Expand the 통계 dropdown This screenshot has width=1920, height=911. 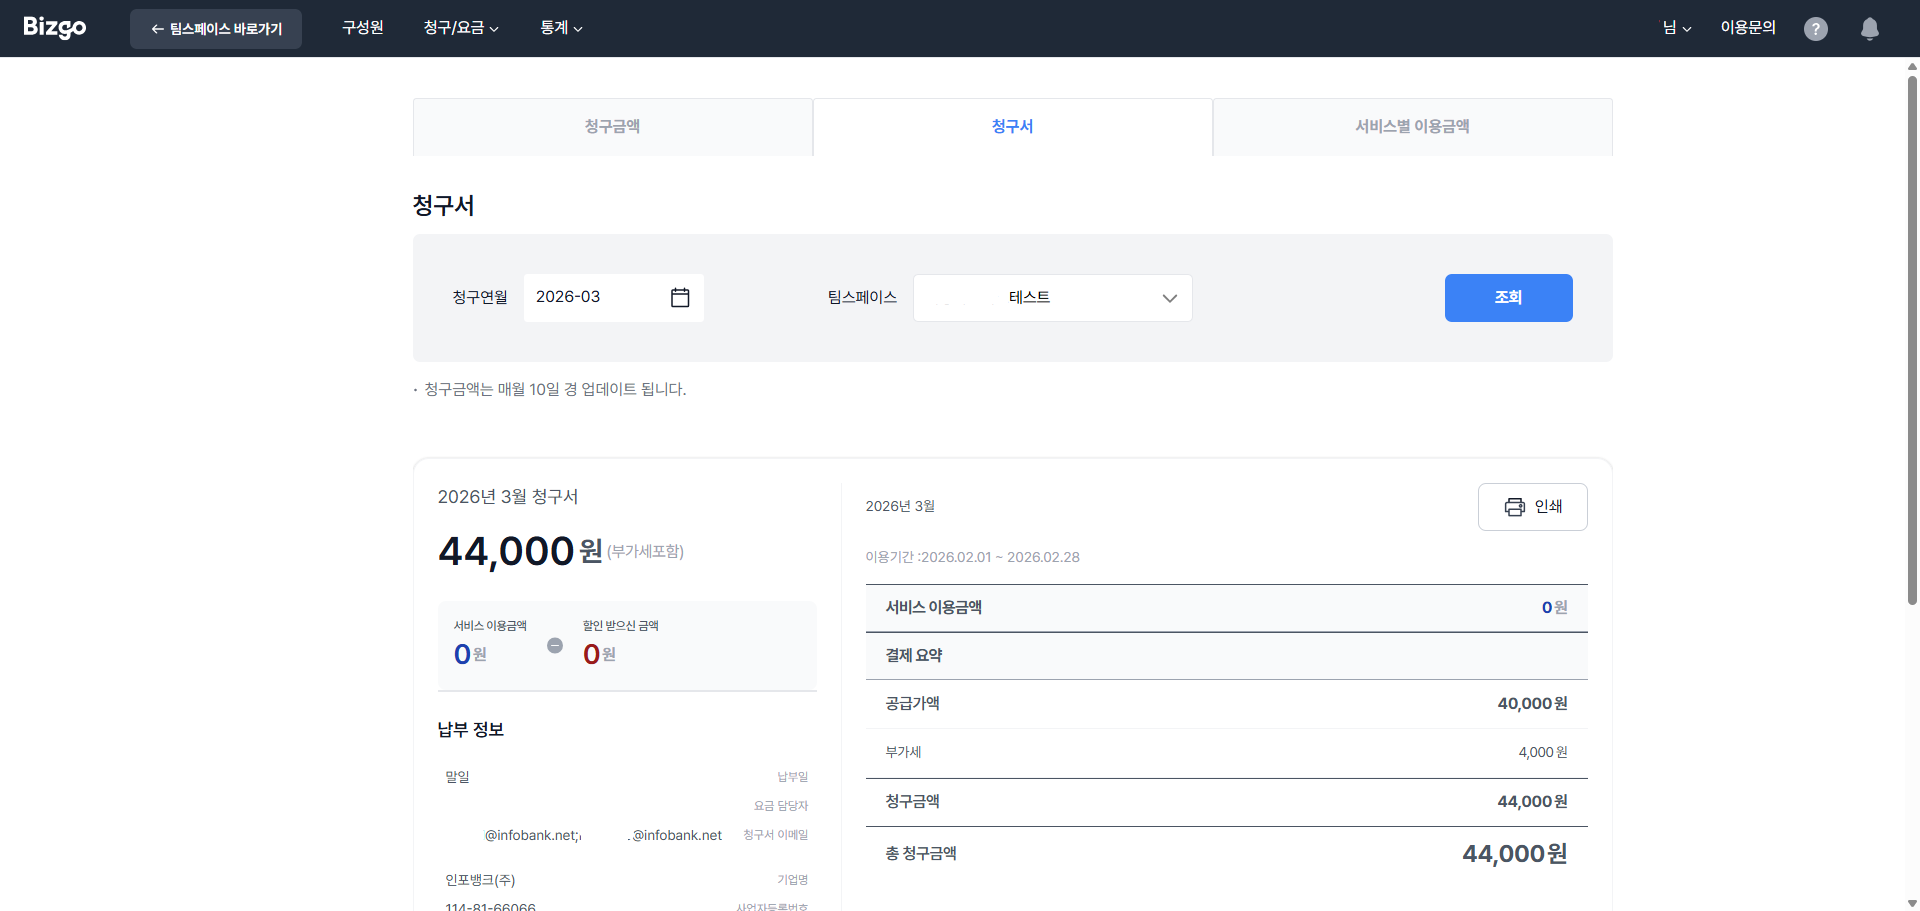point(561,27)
